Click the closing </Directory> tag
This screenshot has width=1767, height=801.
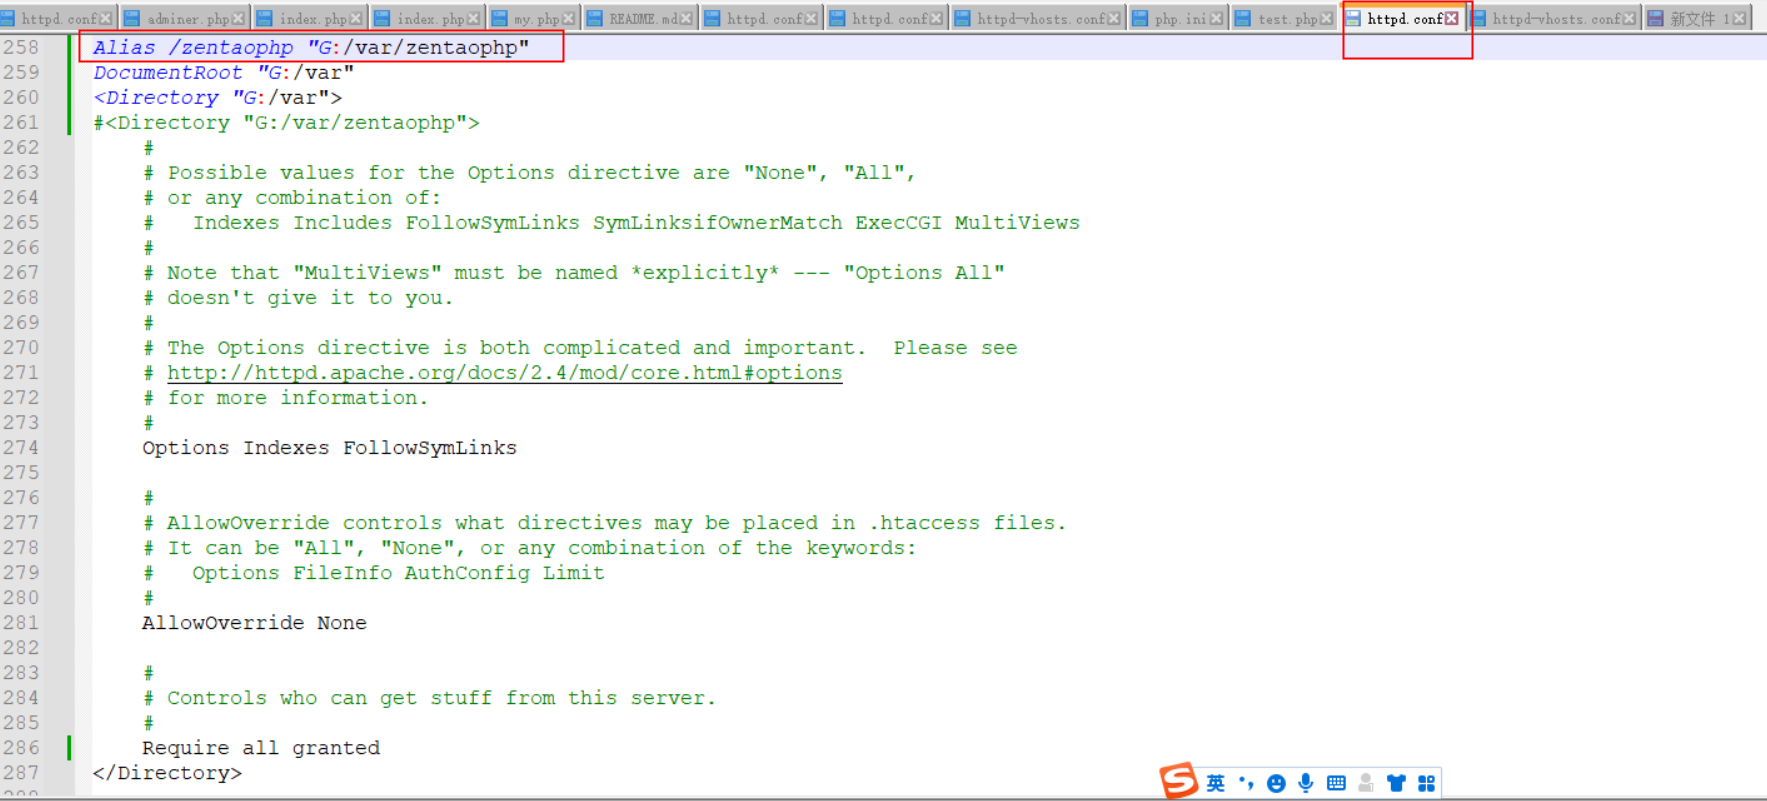167,773
